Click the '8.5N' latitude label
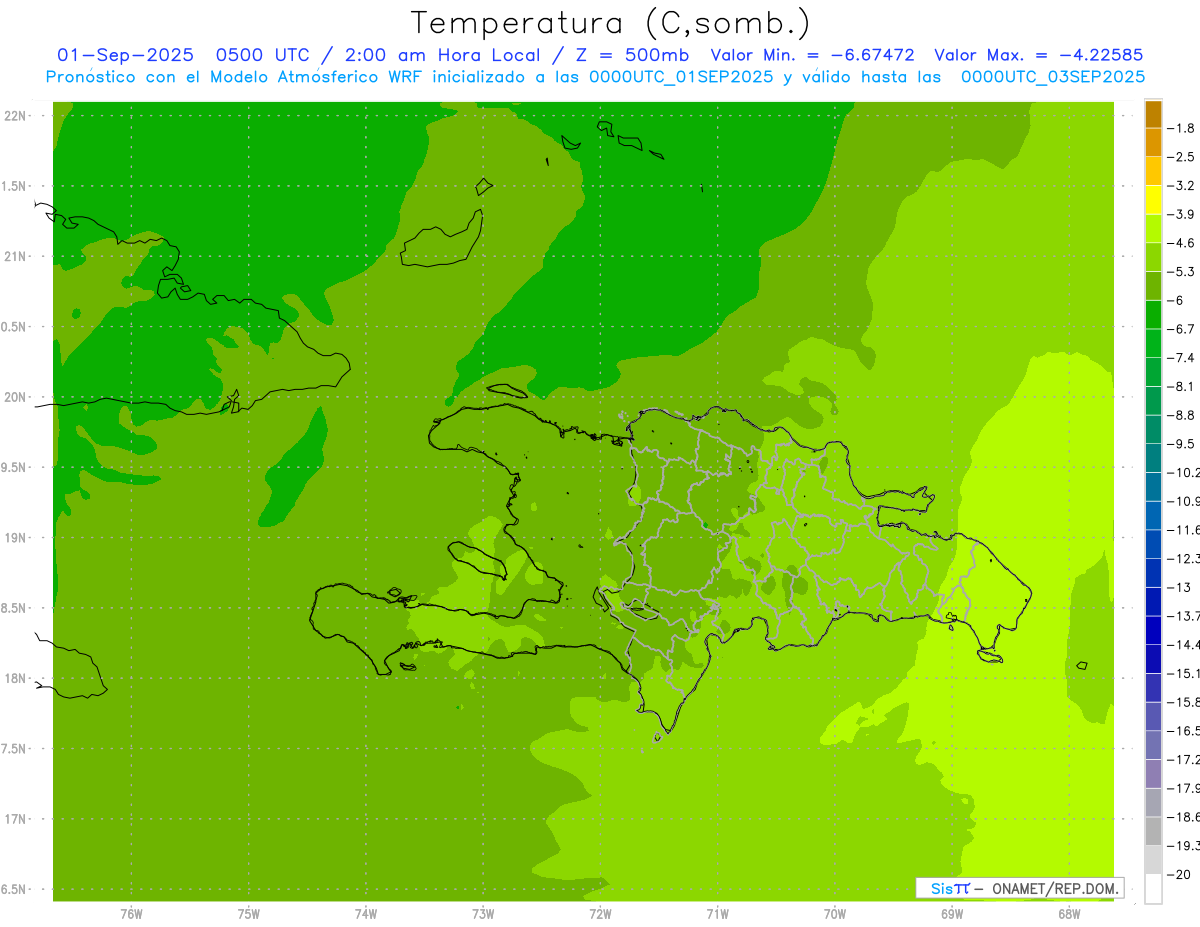 tap(15, 608)
